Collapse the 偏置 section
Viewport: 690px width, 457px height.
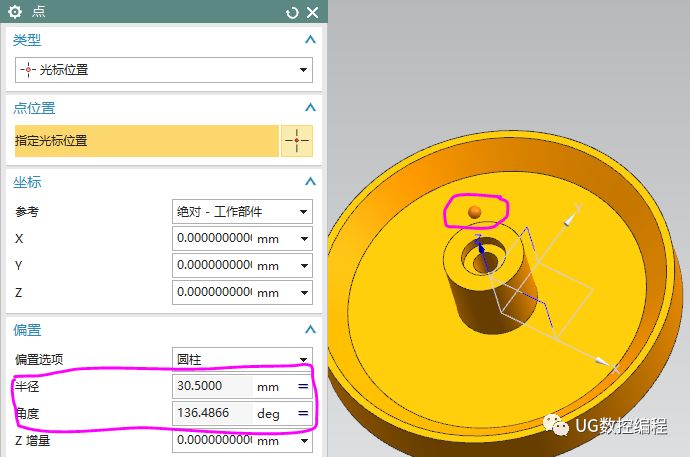point(310,329)
